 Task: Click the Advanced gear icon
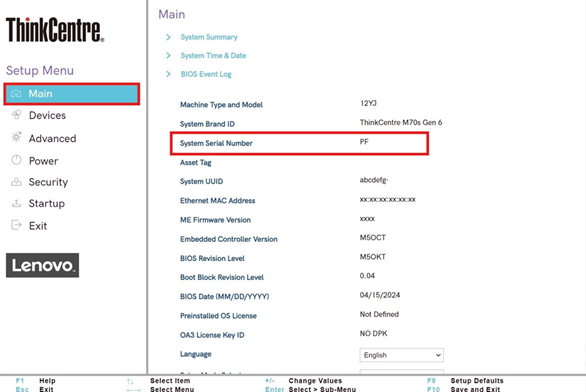(16, 138)
